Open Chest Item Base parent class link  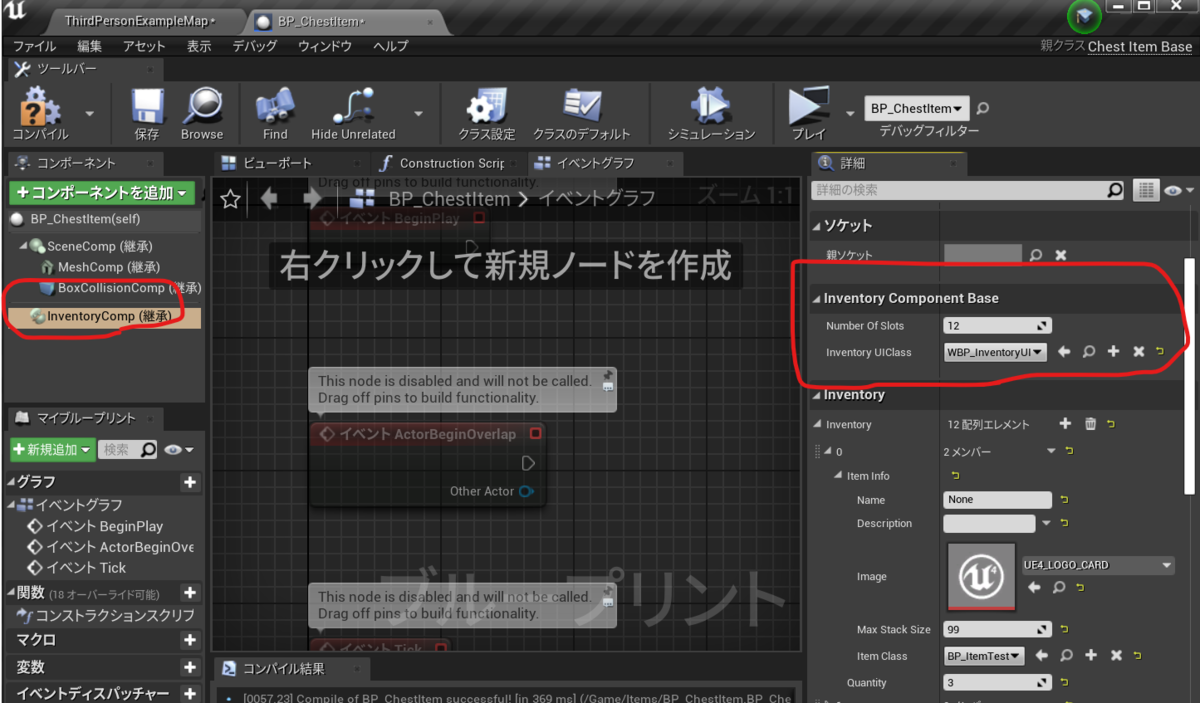(x=1140, y=46)
